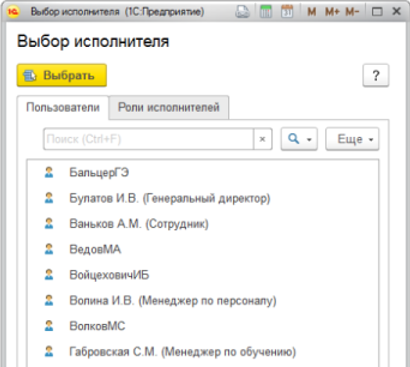Click the user icon beside ВойцеховичИБ
This screenshot has height=367, width=410.
[x=49, y=275]
